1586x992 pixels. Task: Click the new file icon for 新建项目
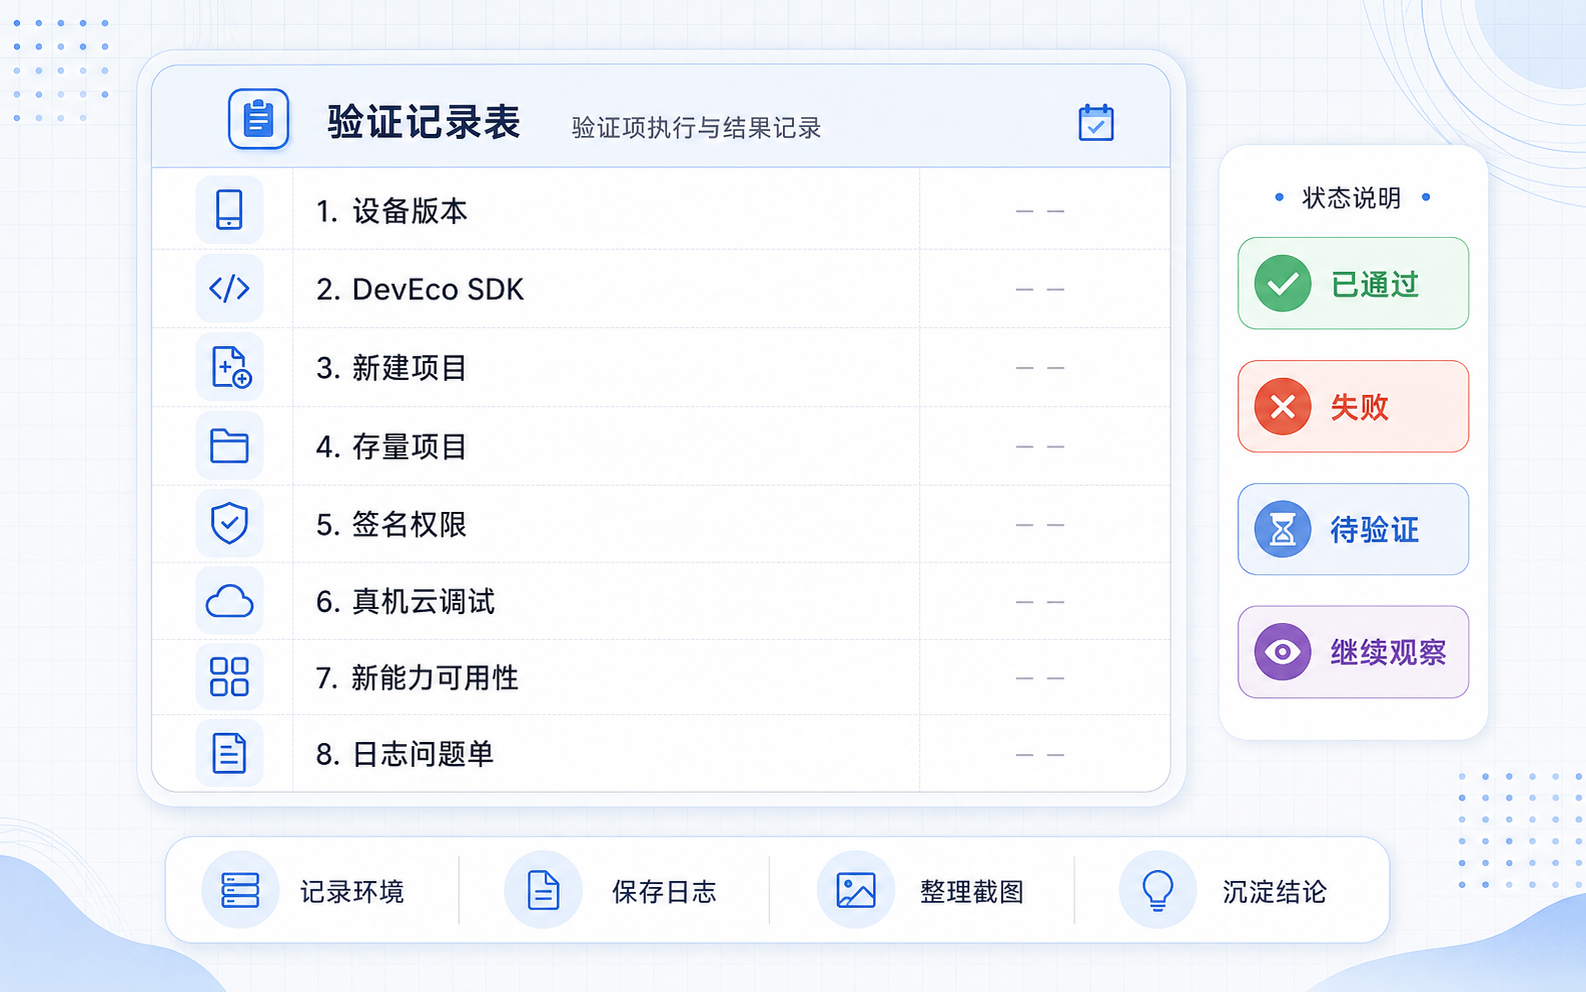pos(229,367)
